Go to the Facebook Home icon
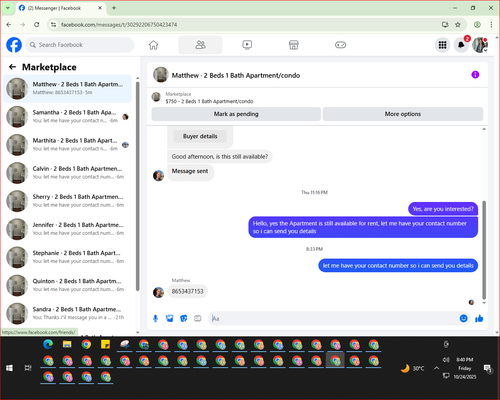Image resolution: width=500 pixels, height=400 pixels. click(153, 45)
